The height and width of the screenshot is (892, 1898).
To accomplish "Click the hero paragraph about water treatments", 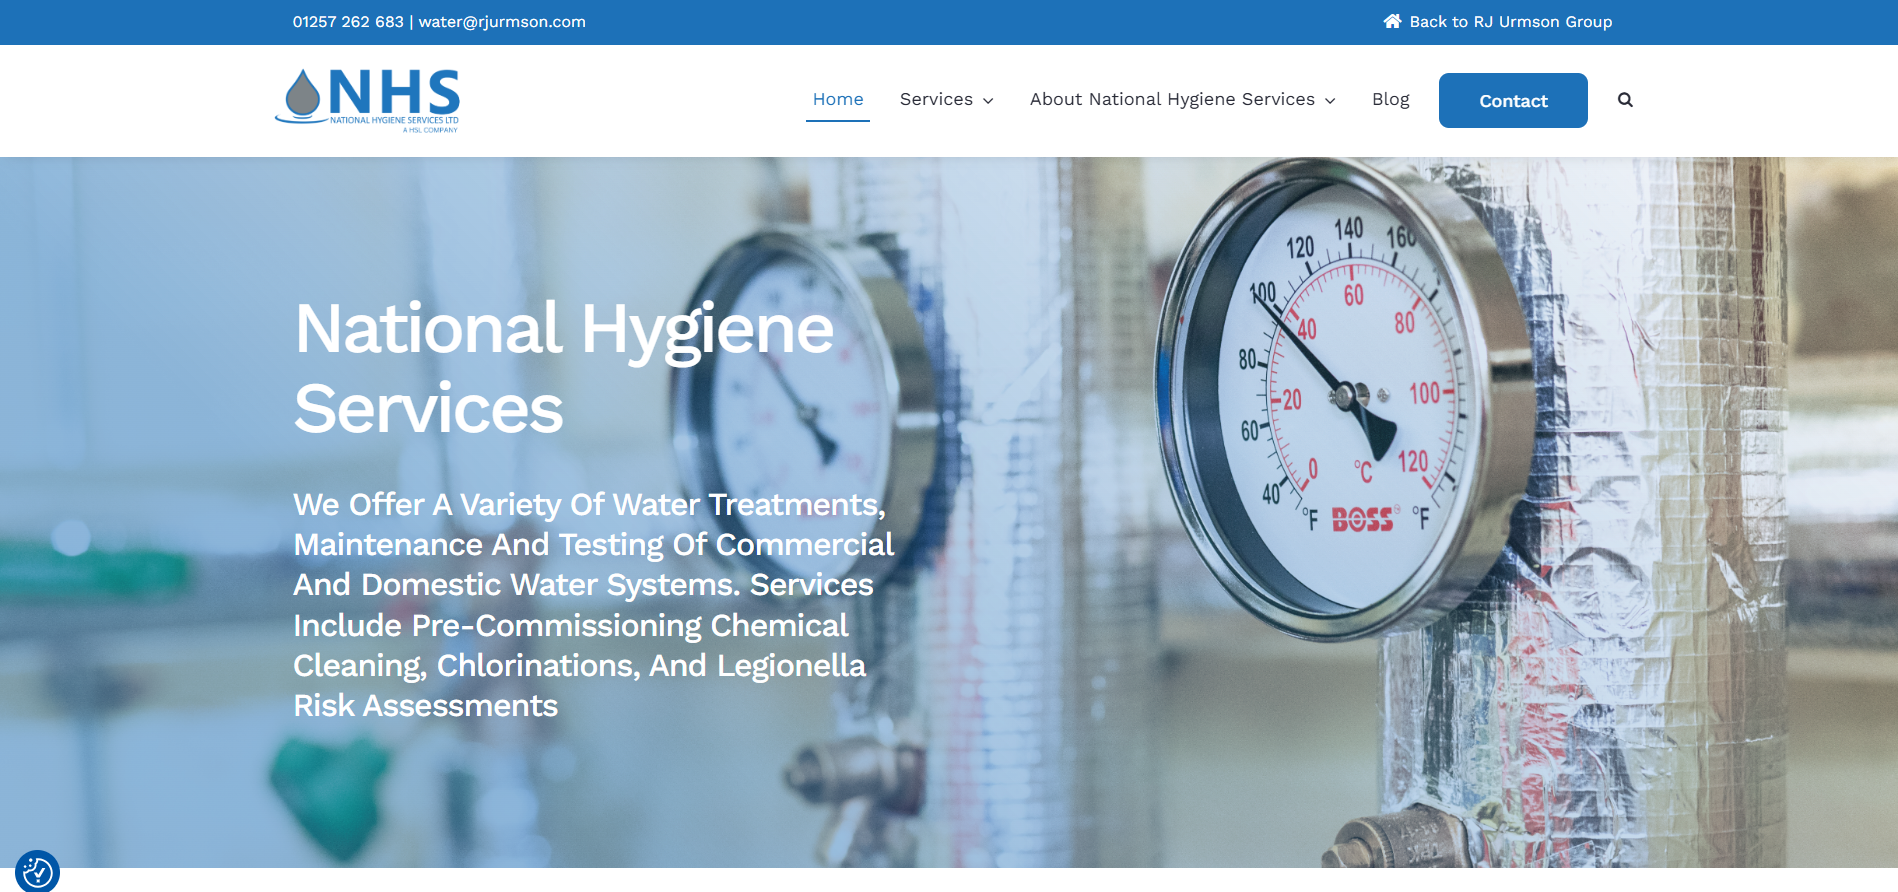I will [592, 604].
